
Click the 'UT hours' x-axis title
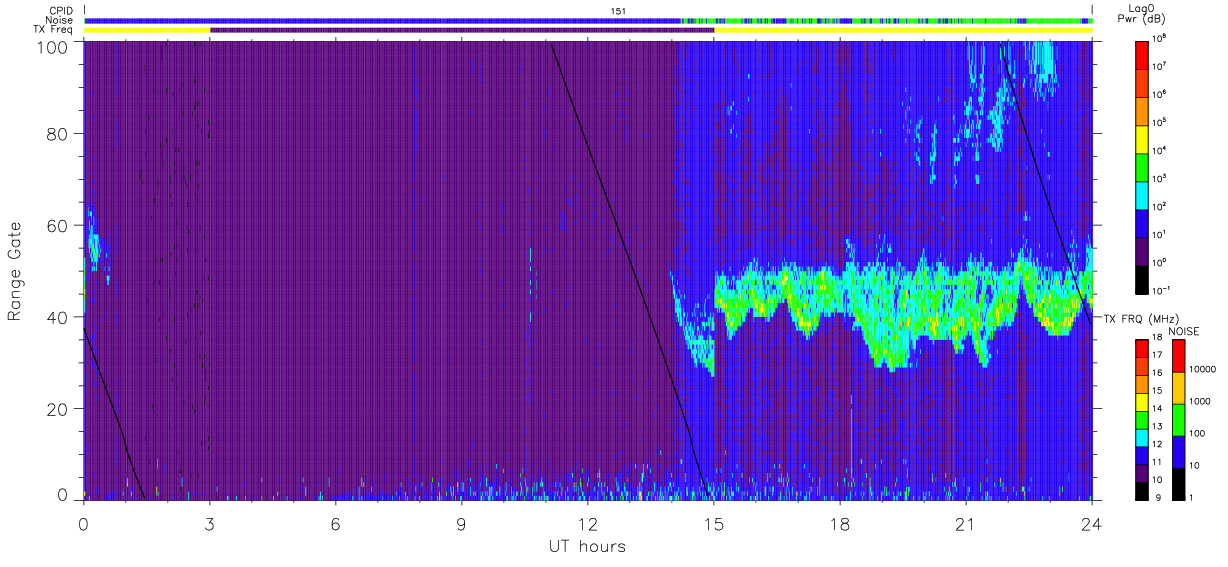coord(587,547)
